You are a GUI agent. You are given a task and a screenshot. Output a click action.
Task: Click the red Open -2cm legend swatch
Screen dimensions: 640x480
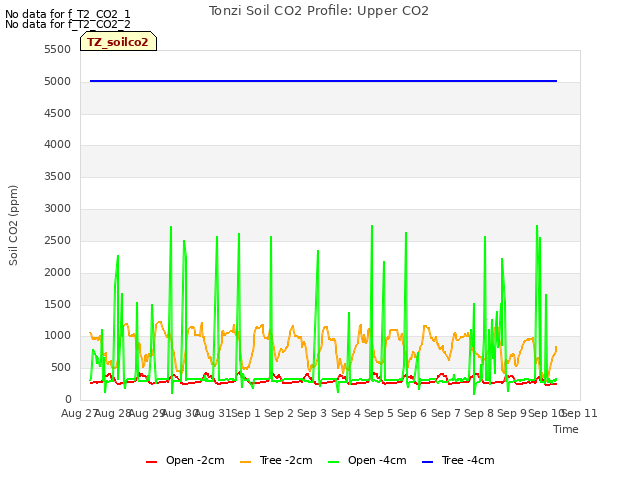coord(151,462)
